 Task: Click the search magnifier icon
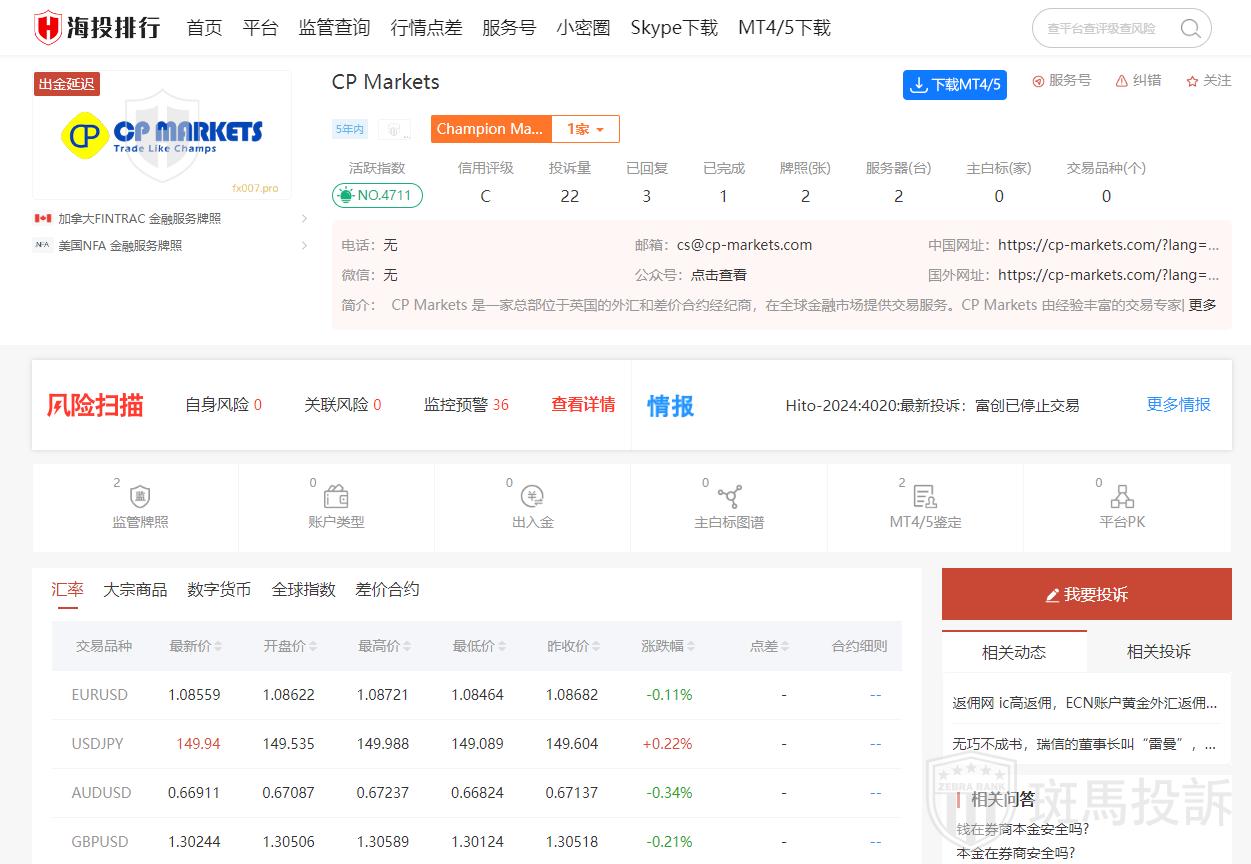[x=1190, y=29]
